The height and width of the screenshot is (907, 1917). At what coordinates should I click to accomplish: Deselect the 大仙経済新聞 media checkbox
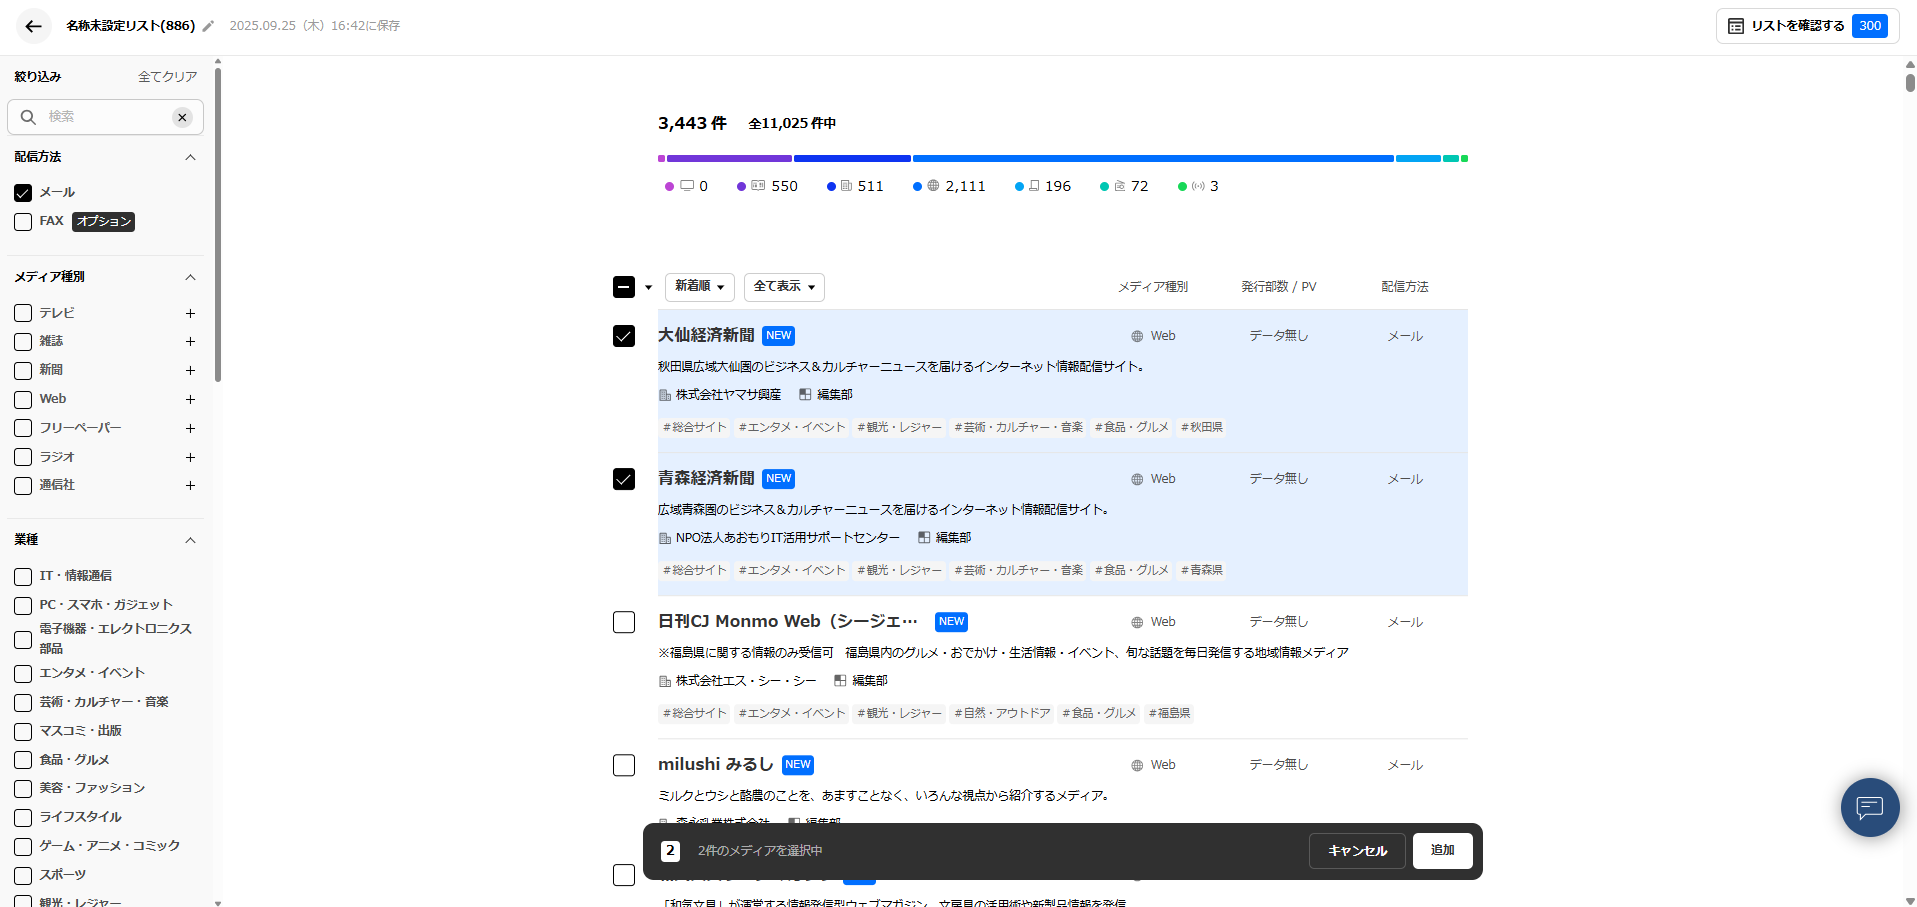(x=624, y=336)
